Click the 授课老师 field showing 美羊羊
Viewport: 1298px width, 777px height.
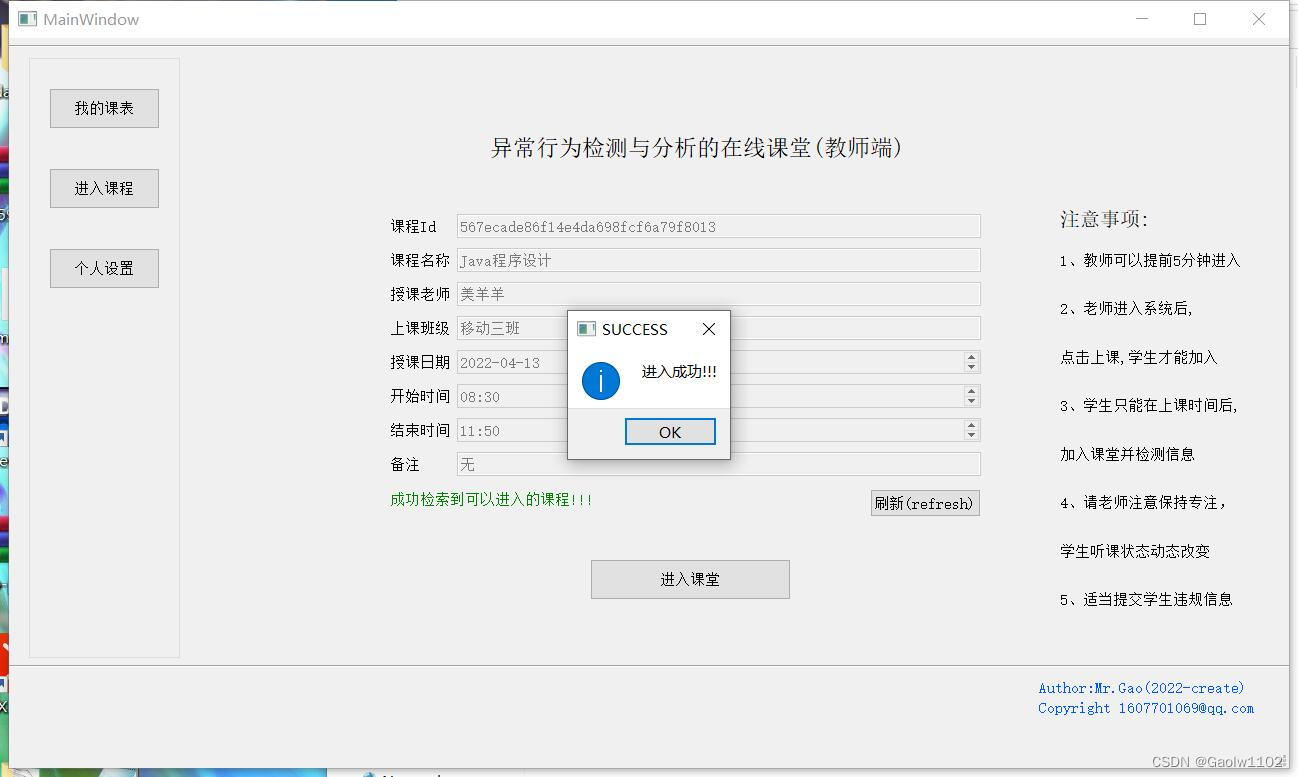click(718, 294)
